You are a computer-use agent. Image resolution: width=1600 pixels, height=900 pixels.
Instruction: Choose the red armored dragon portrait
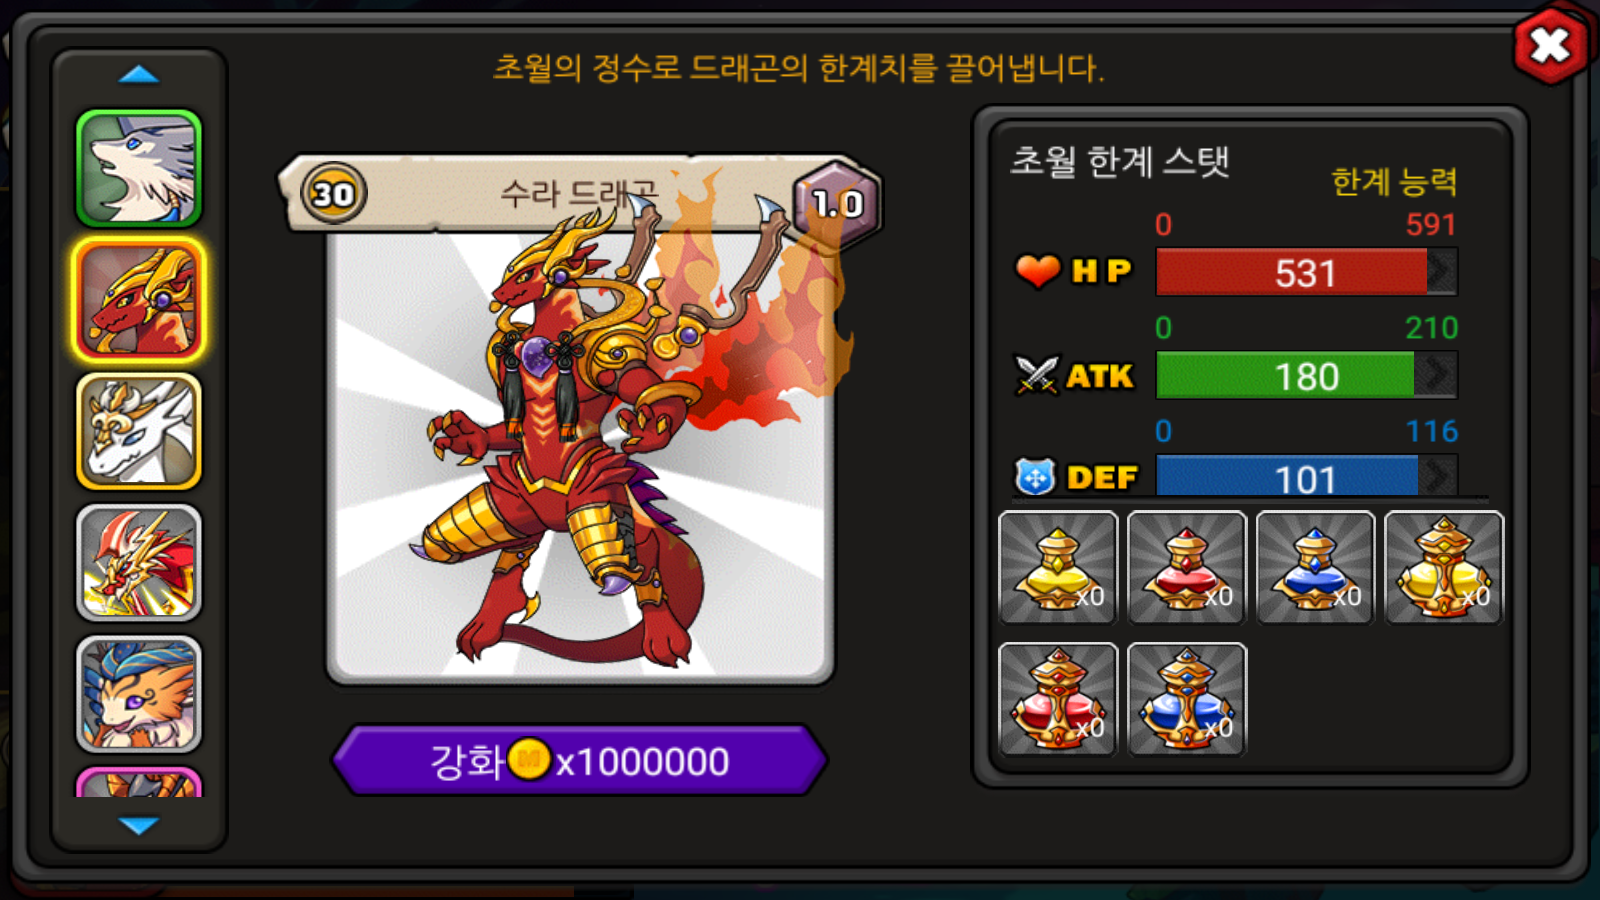(139, 300)
